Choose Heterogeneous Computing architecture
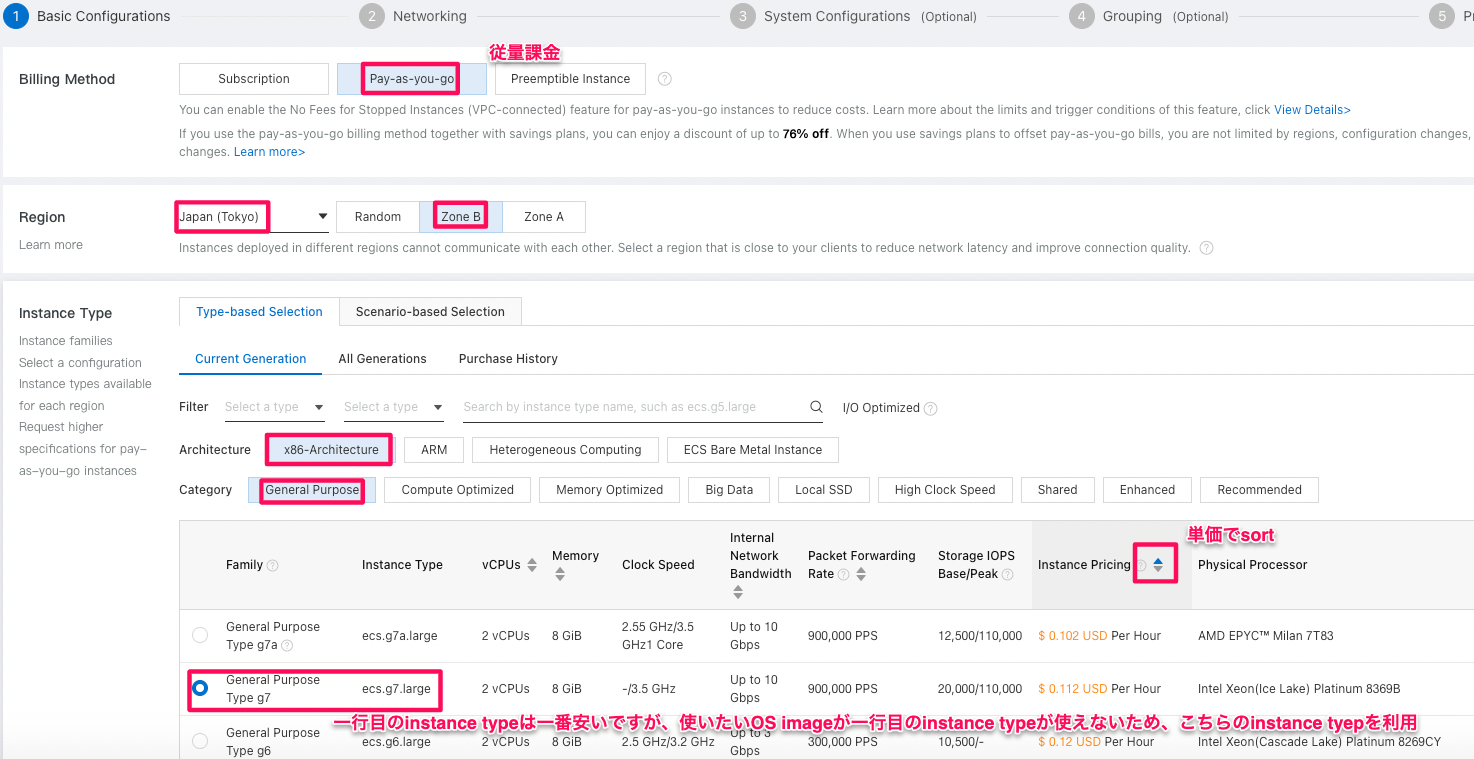The image size is (1474, 759). (565, 450)
